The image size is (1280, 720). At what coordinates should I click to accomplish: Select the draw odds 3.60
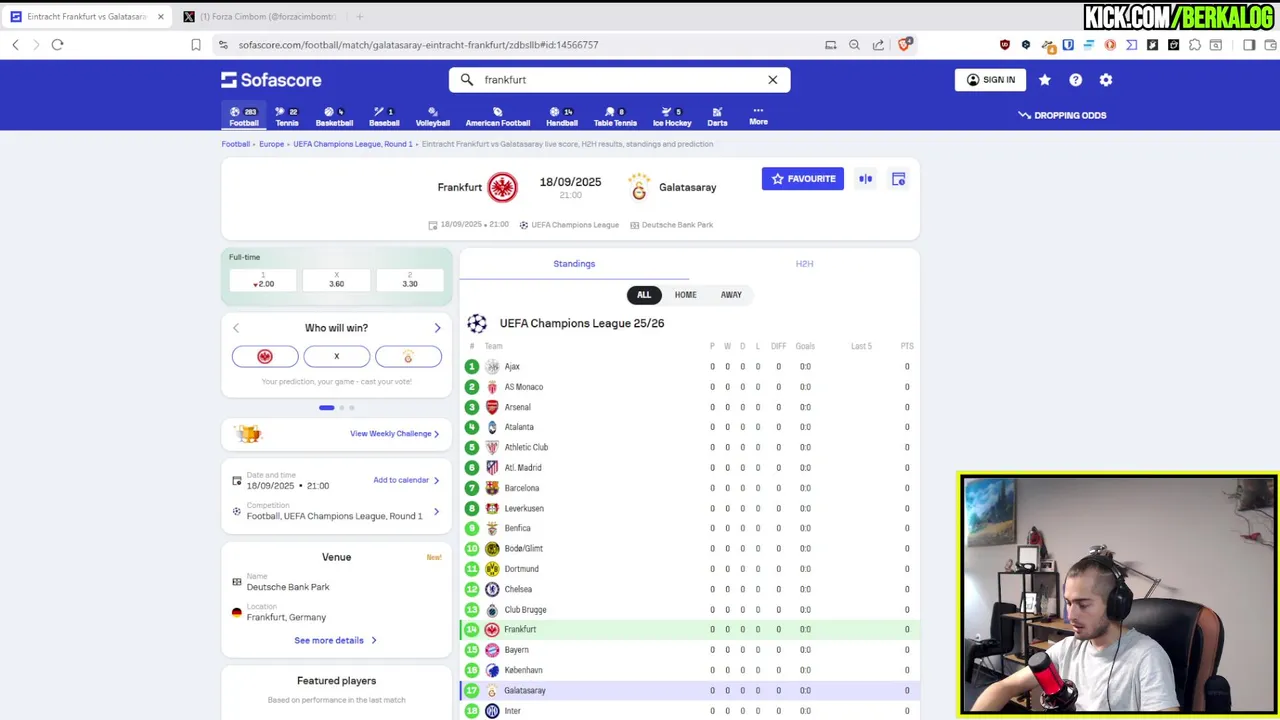[336, 280]
